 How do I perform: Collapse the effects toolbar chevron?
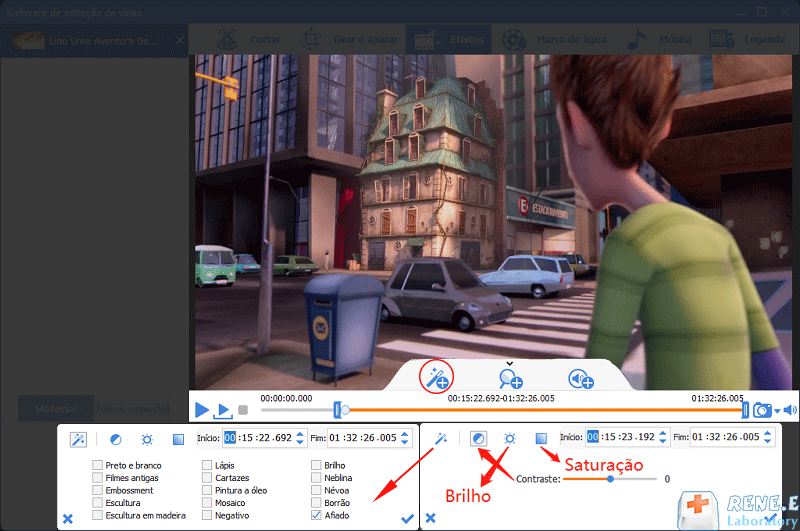pyautogui.click(x=509, y=363)
